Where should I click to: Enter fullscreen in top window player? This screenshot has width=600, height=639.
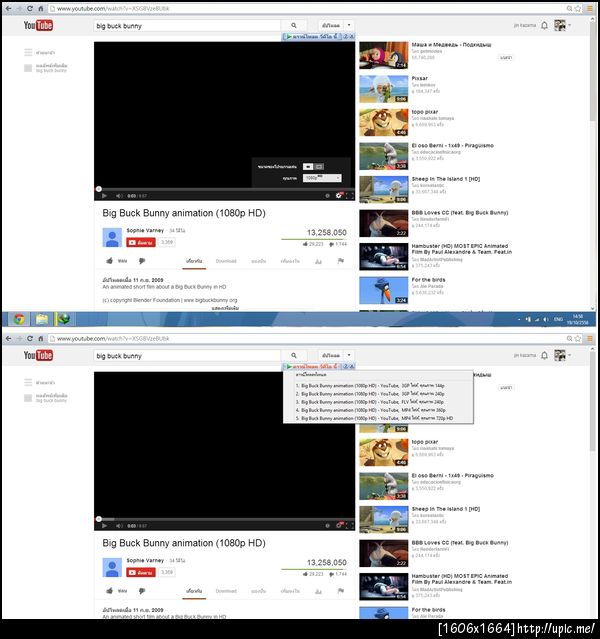tap(350, 196)
